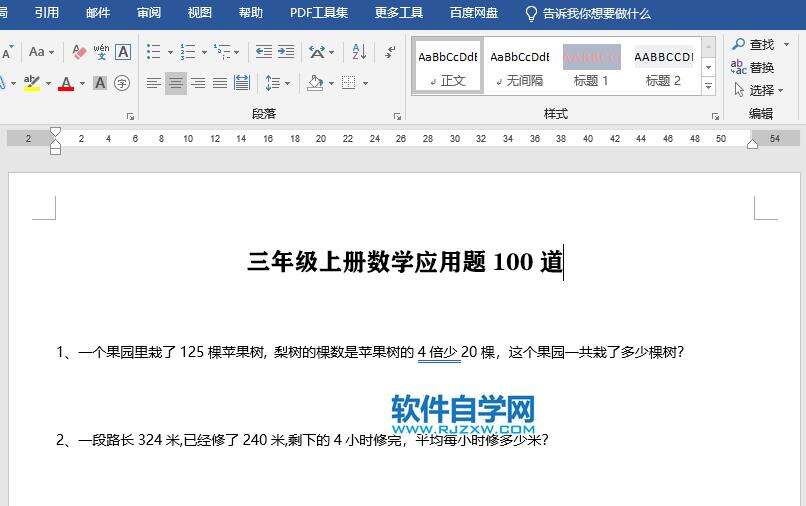Click the right indent marker on the ruler
This screenshot has height=506, width=806.
(x=752, y=144)
